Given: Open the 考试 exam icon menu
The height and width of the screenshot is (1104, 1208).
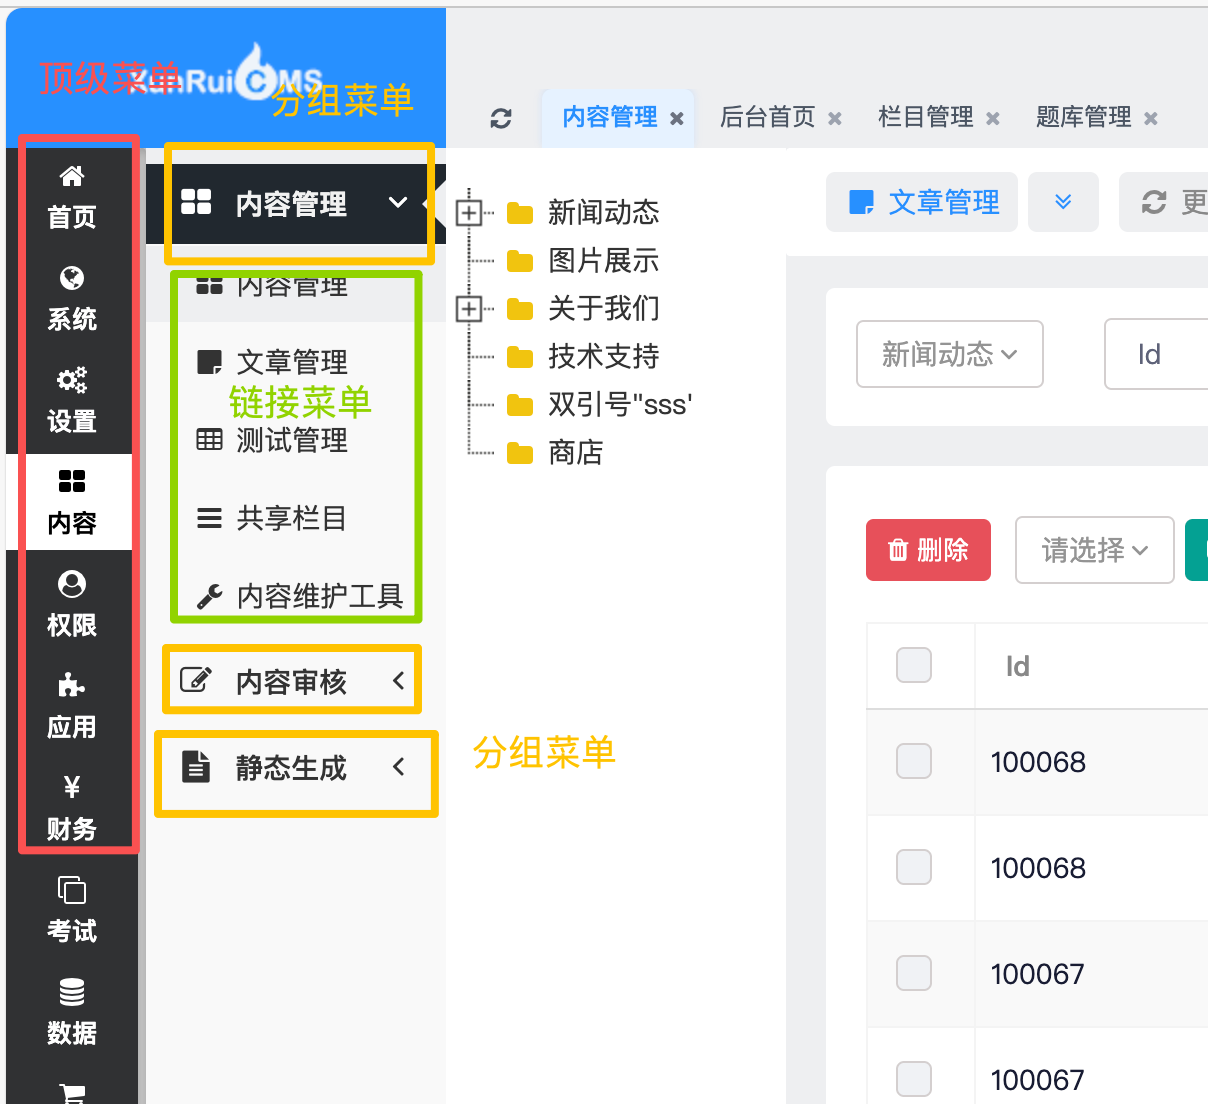Looking at the screenshot, I should click(72, 890).
